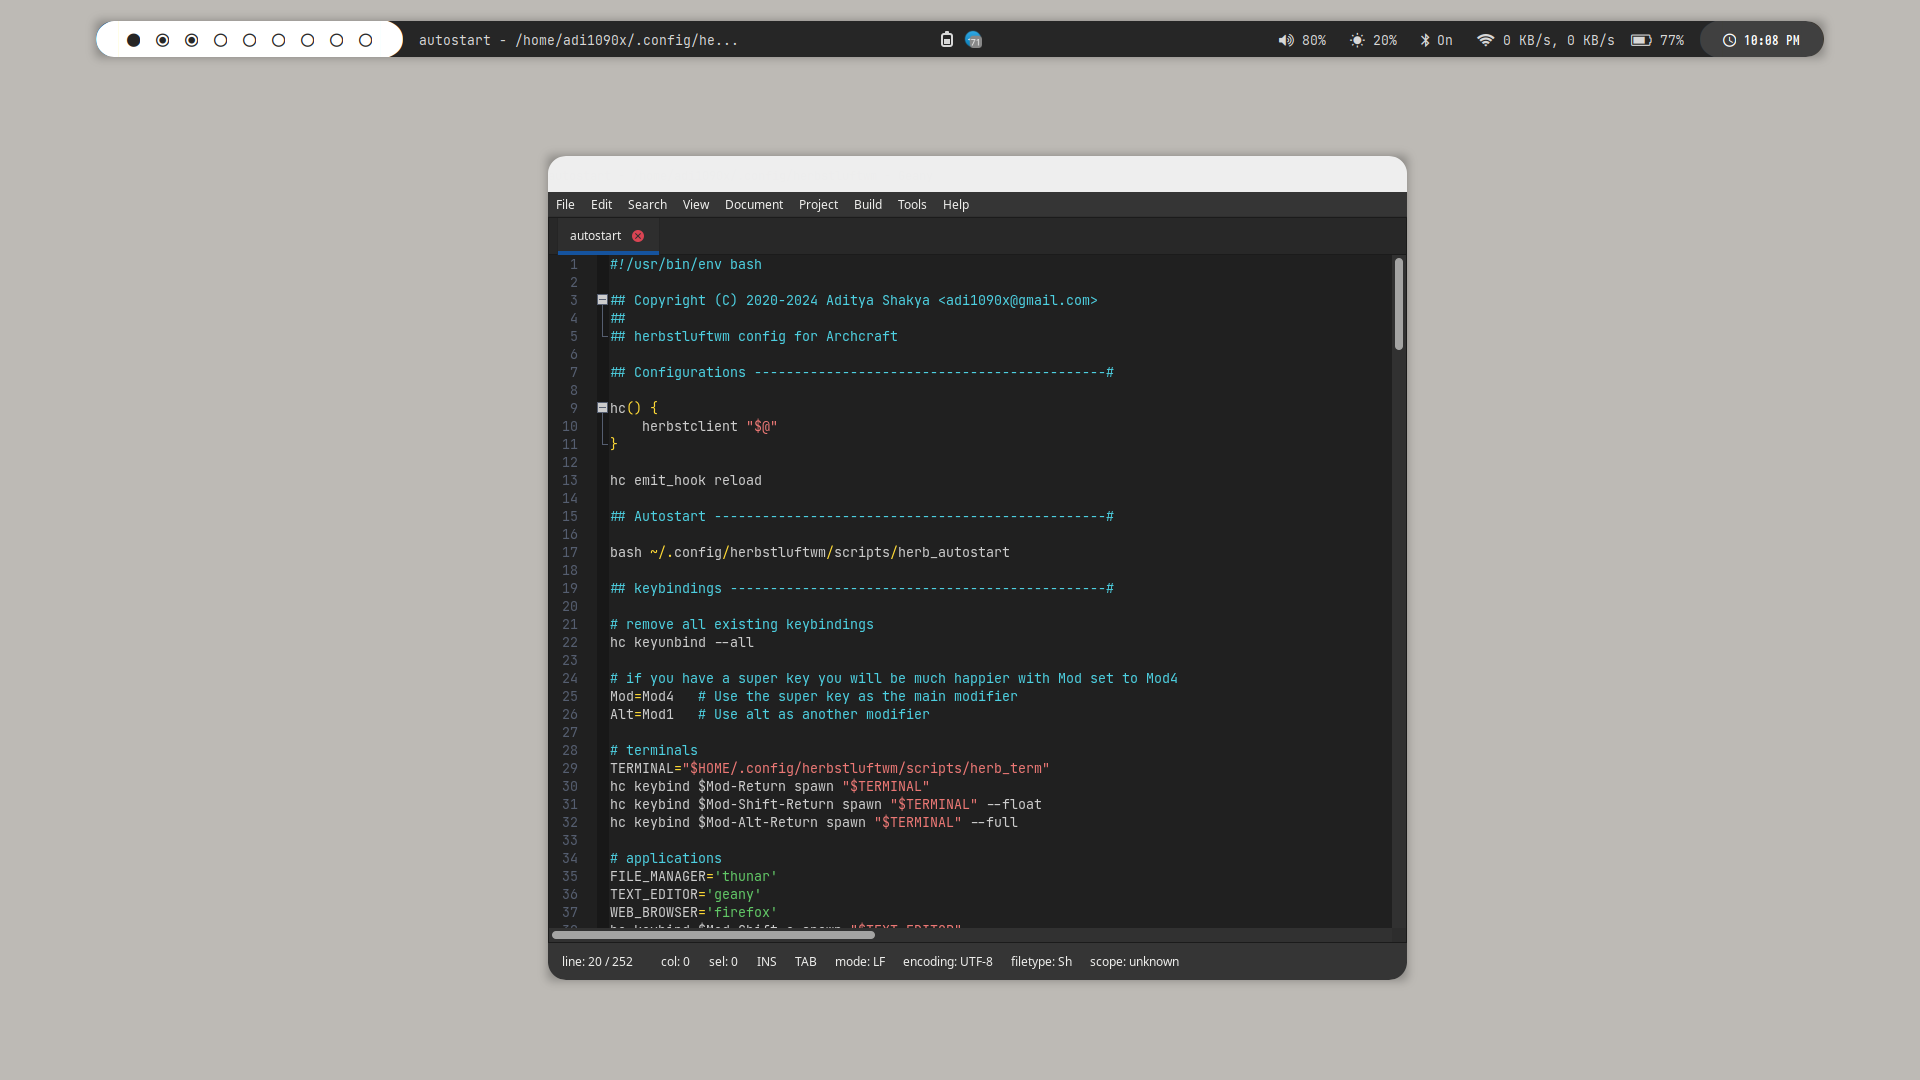Close the autostart tab
The image size is (1920, 1080).
click(x=638, y=236)
